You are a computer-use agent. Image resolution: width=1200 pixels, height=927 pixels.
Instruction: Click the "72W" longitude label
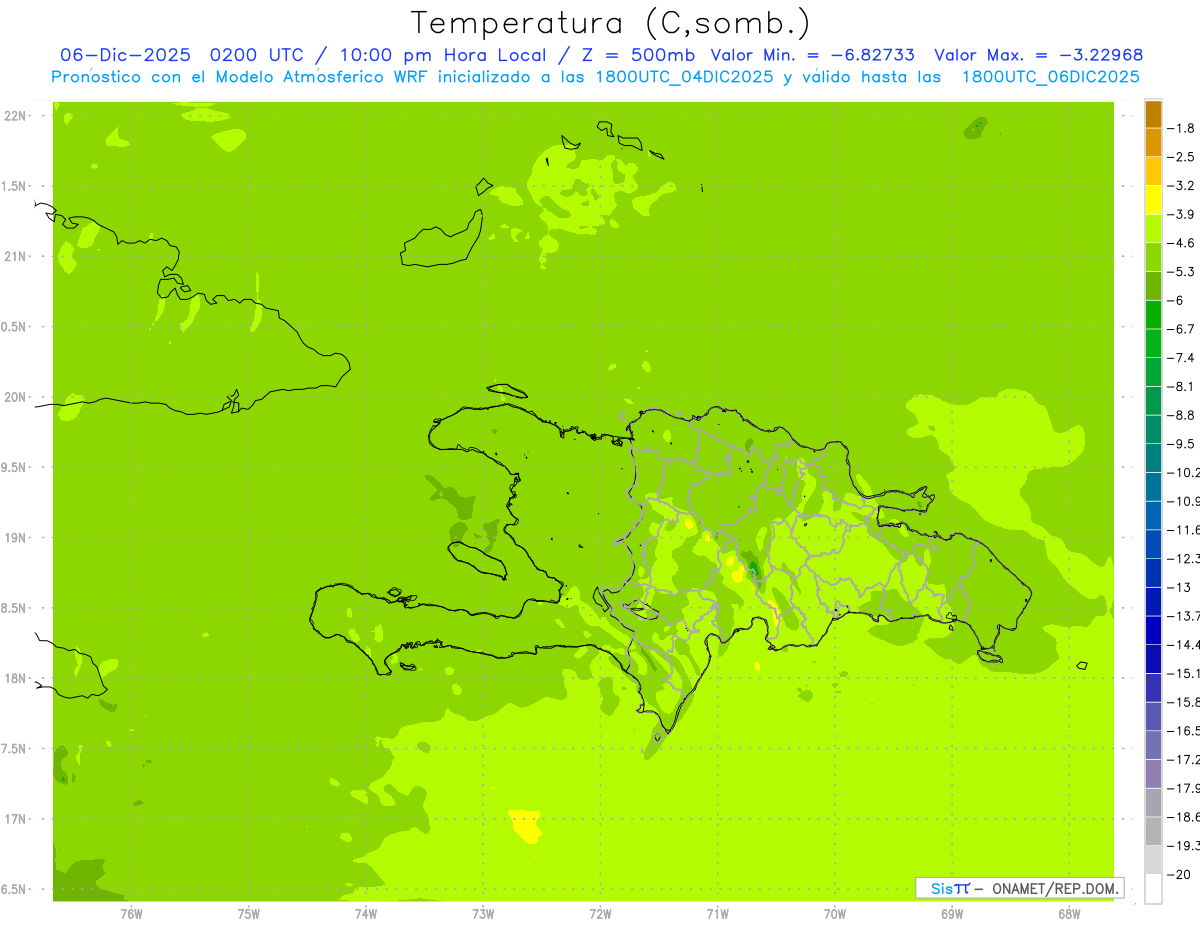[x=600, y=914]
